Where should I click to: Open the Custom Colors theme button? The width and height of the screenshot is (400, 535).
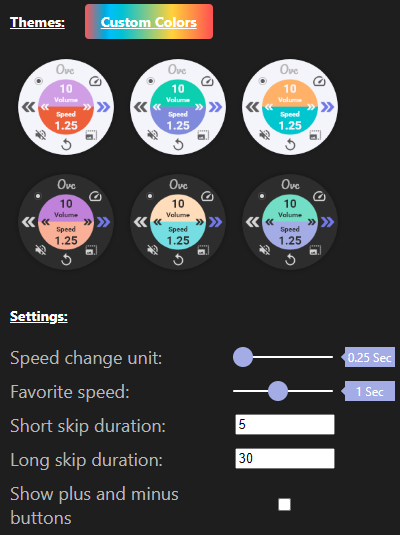[149, 22]
